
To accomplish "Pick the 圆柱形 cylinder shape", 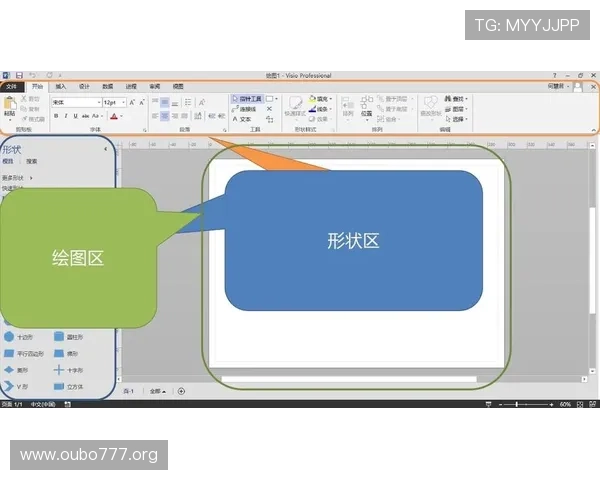I will click(x=72, y=336).
